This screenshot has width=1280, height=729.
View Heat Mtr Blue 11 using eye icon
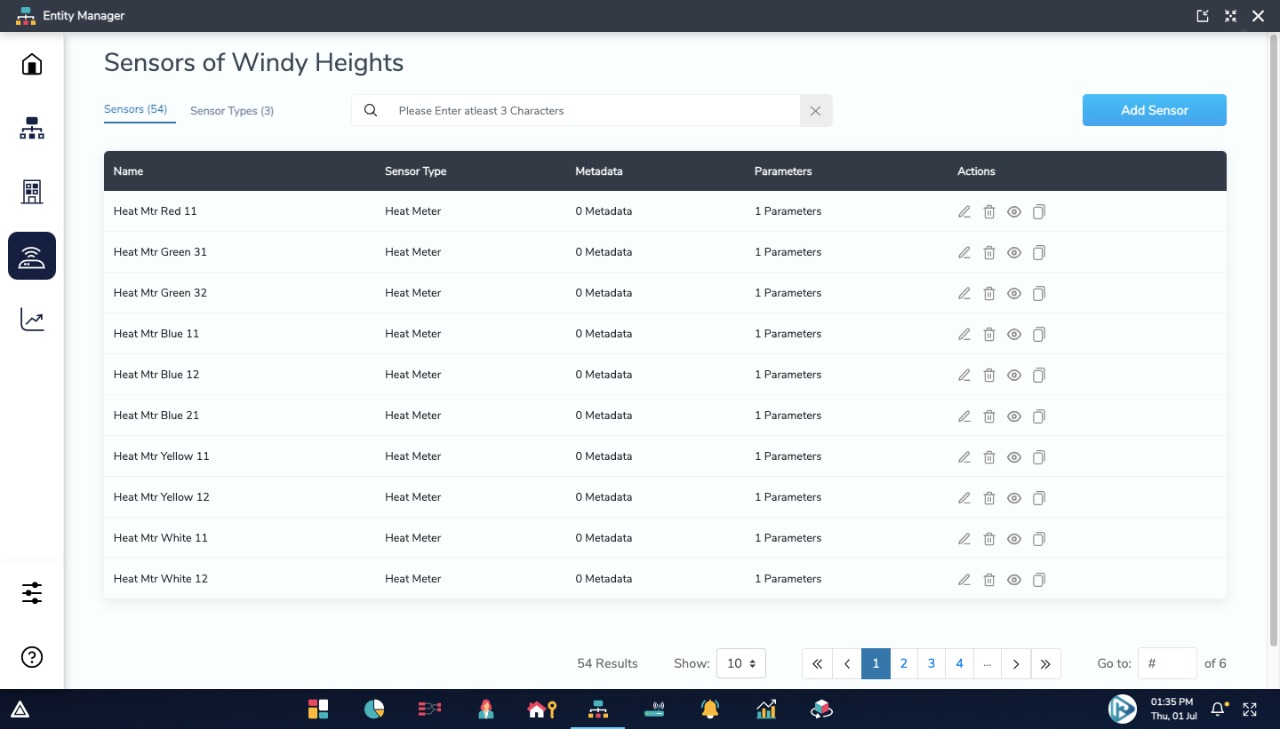[x=1014, y=334]
